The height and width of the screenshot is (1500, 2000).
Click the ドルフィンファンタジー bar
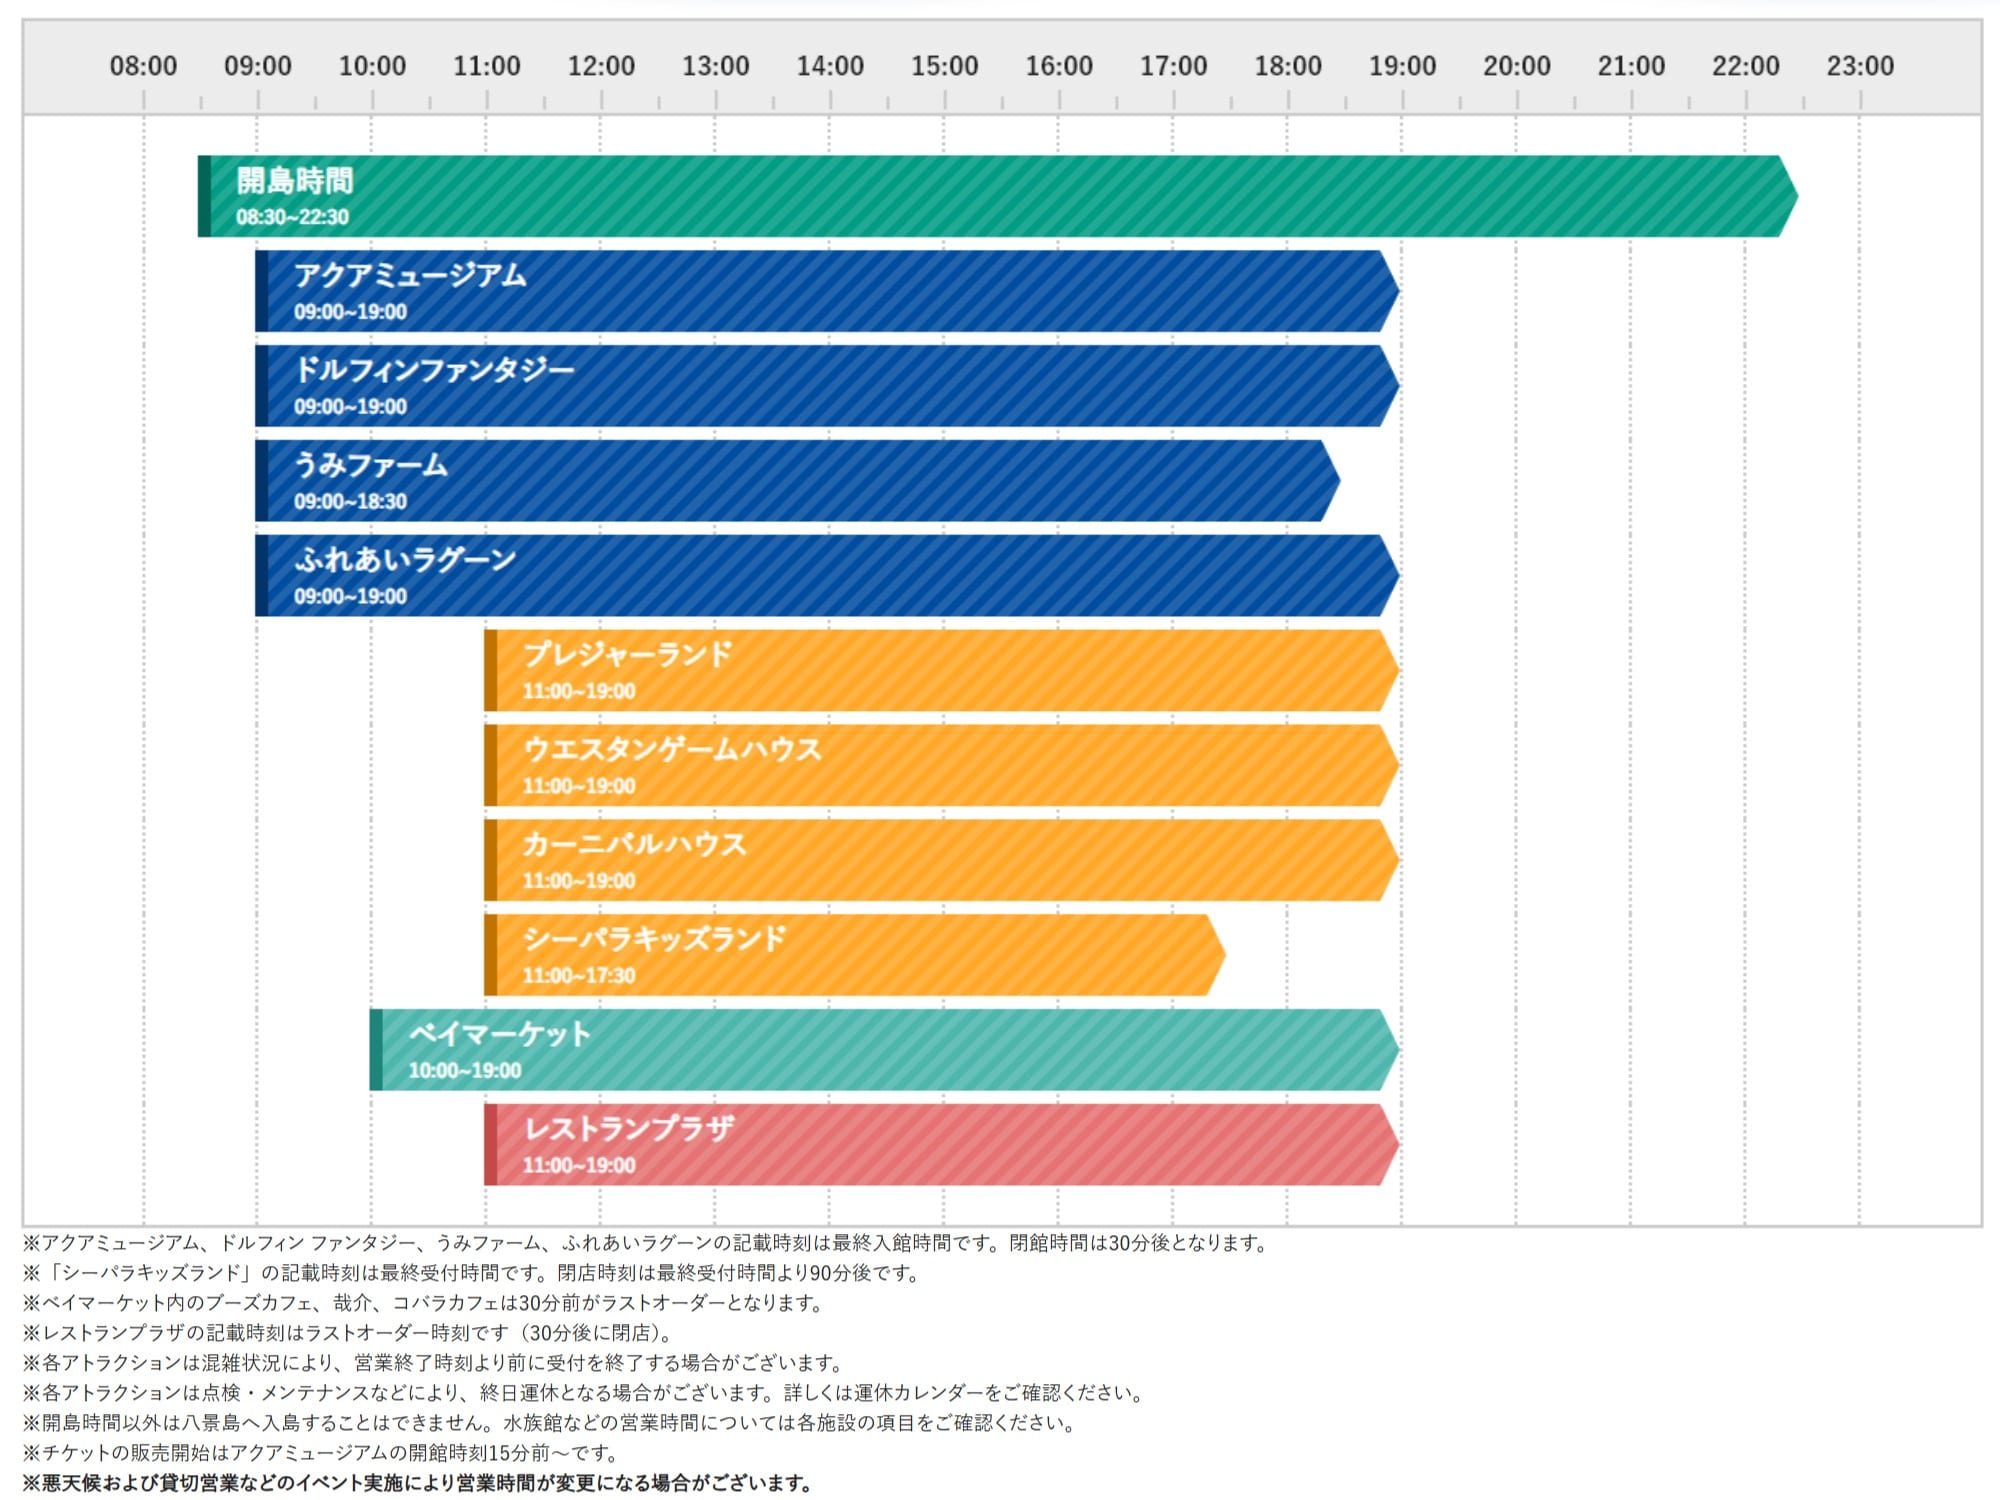point(827,386)
